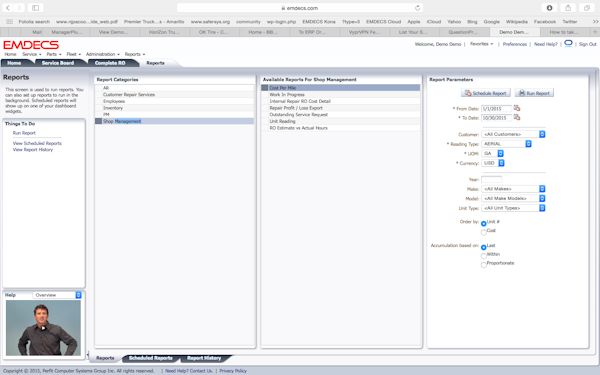Open the Unit Type dropdown
600x375 pixels.
pos(513,208)
